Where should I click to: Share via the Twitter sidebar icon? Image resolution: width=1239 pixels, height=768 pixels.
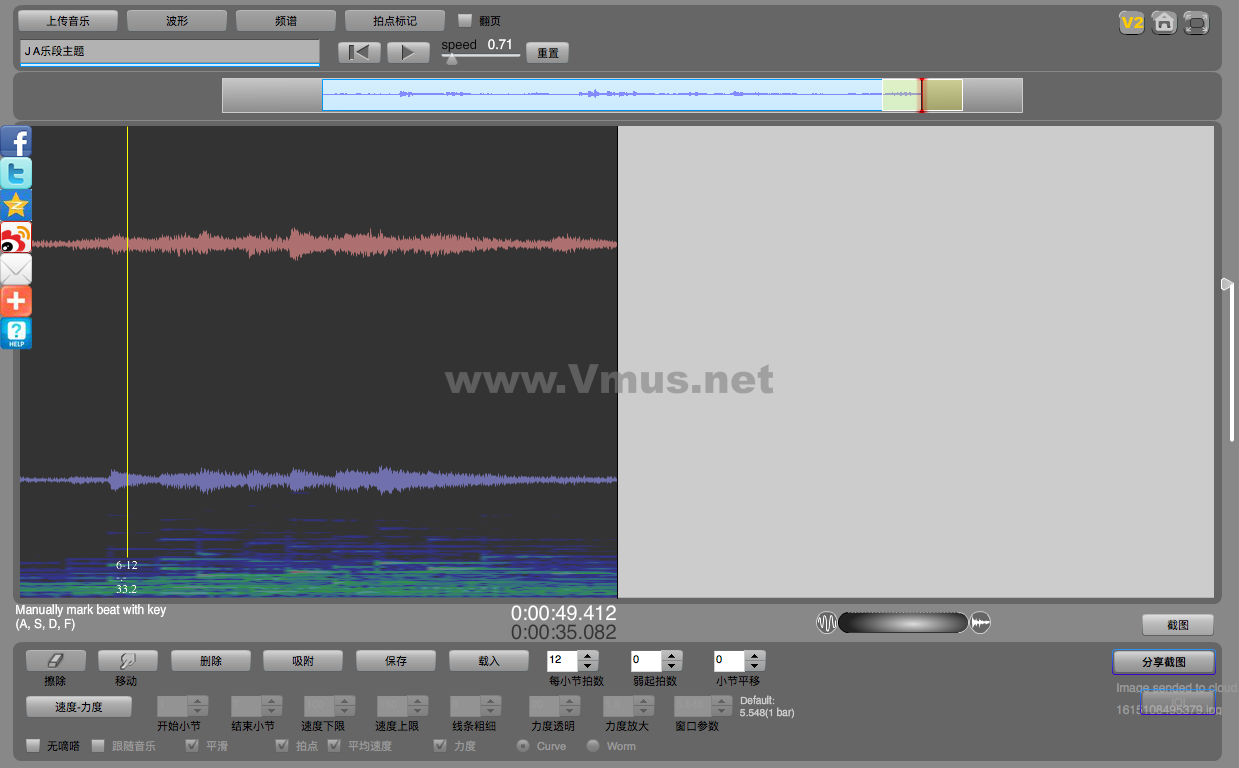(x=16, y=173)
